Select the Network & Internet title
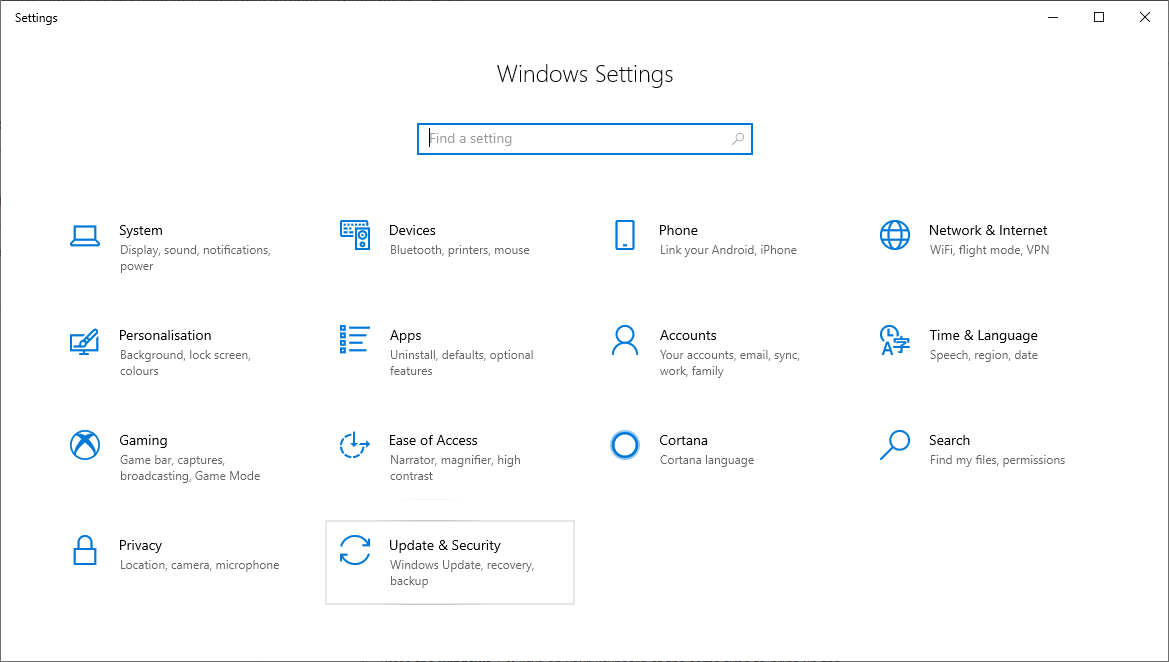The image size is (1169, 662). pyautogui.click(x=988, y=230)
